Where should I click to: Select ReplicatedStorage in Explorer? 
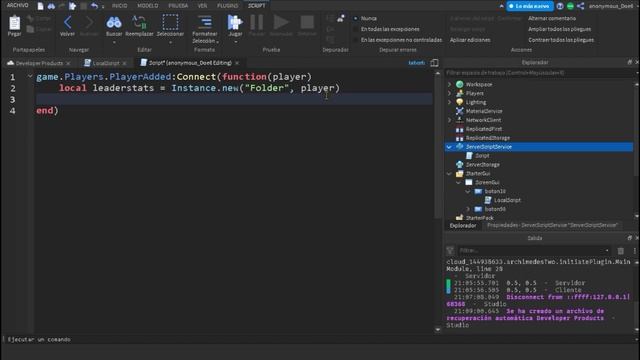(x=488, y=138)
